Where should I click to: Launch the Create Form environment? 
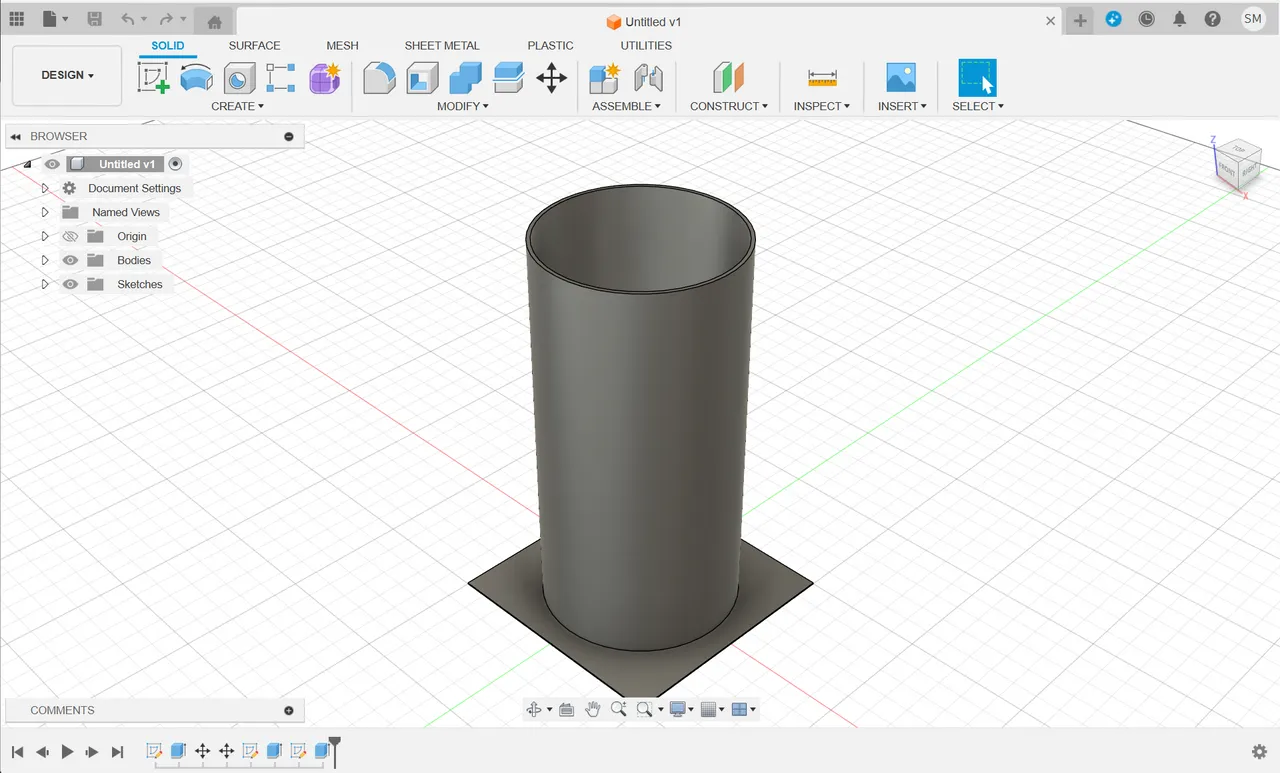[324, 77]
